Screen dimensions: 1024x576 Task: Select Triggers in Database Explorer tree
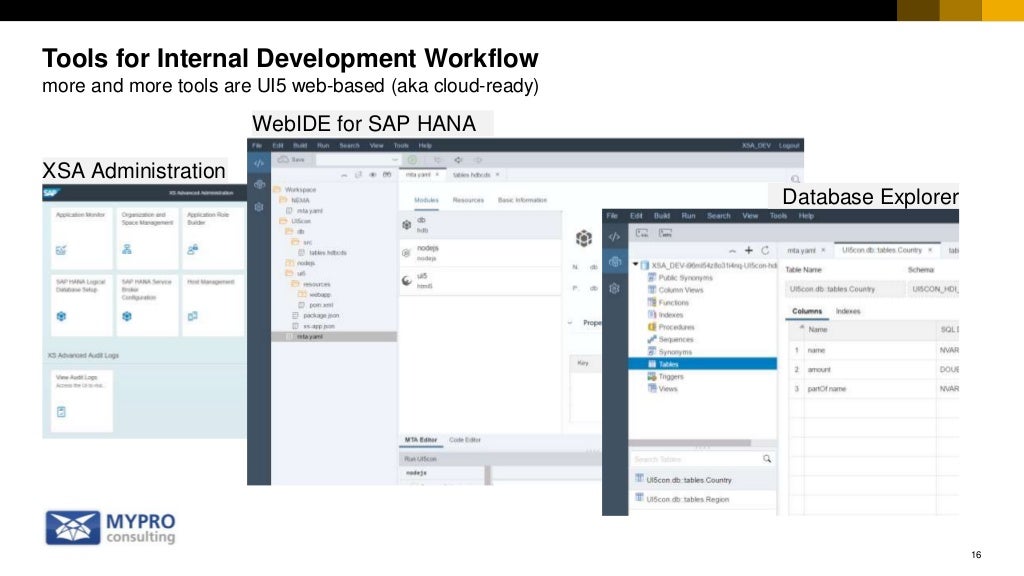tap(671, 377)
